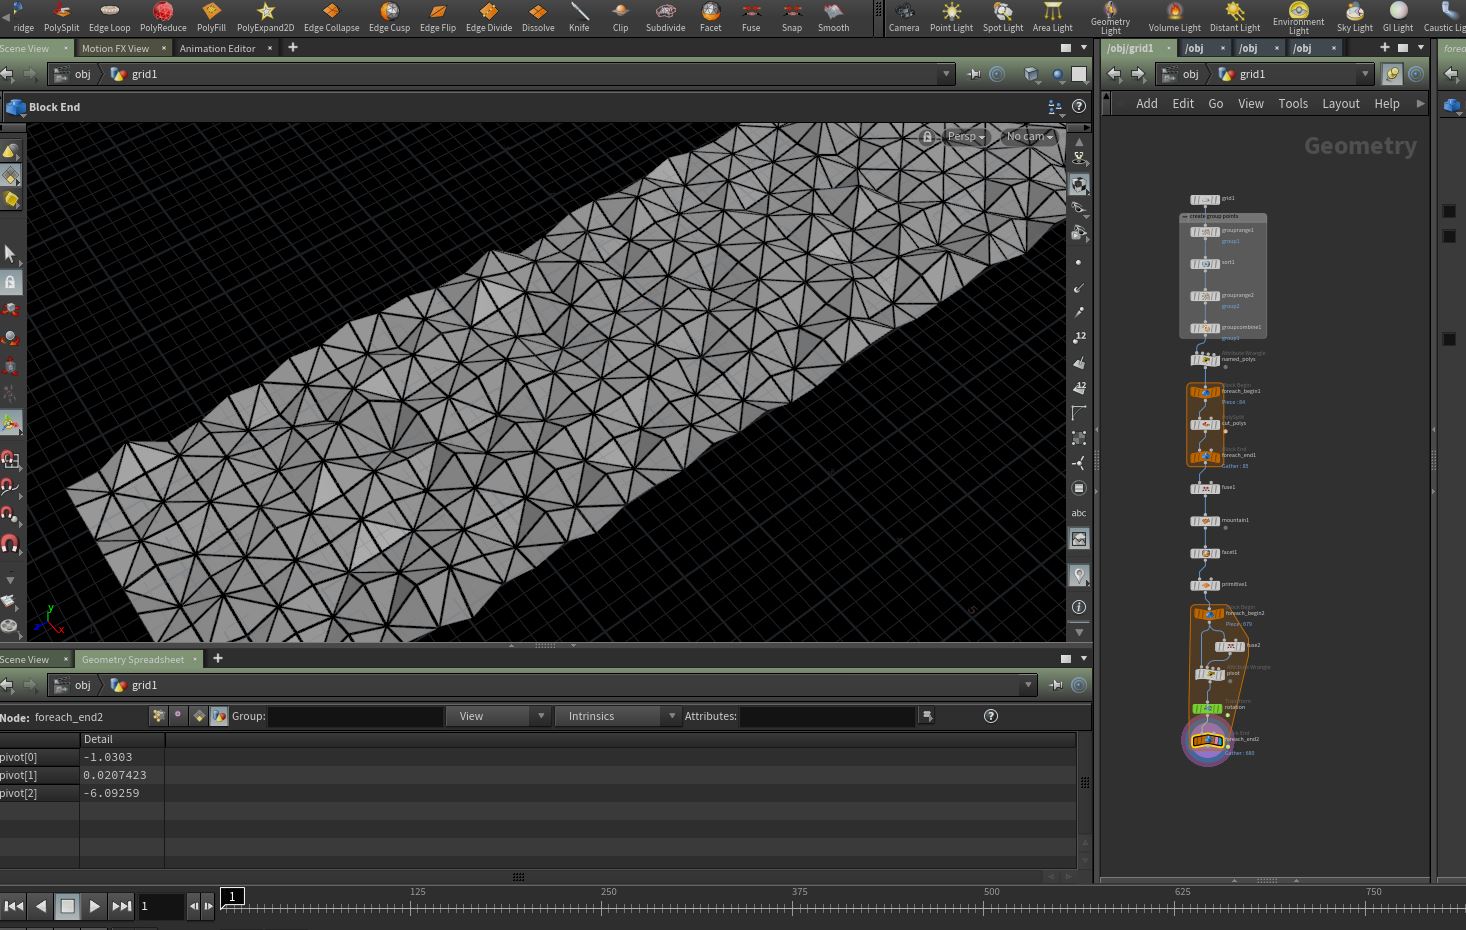1466x930 pixels.
Task: Open the Layout menu in network editor
Action: point(1340,104)
